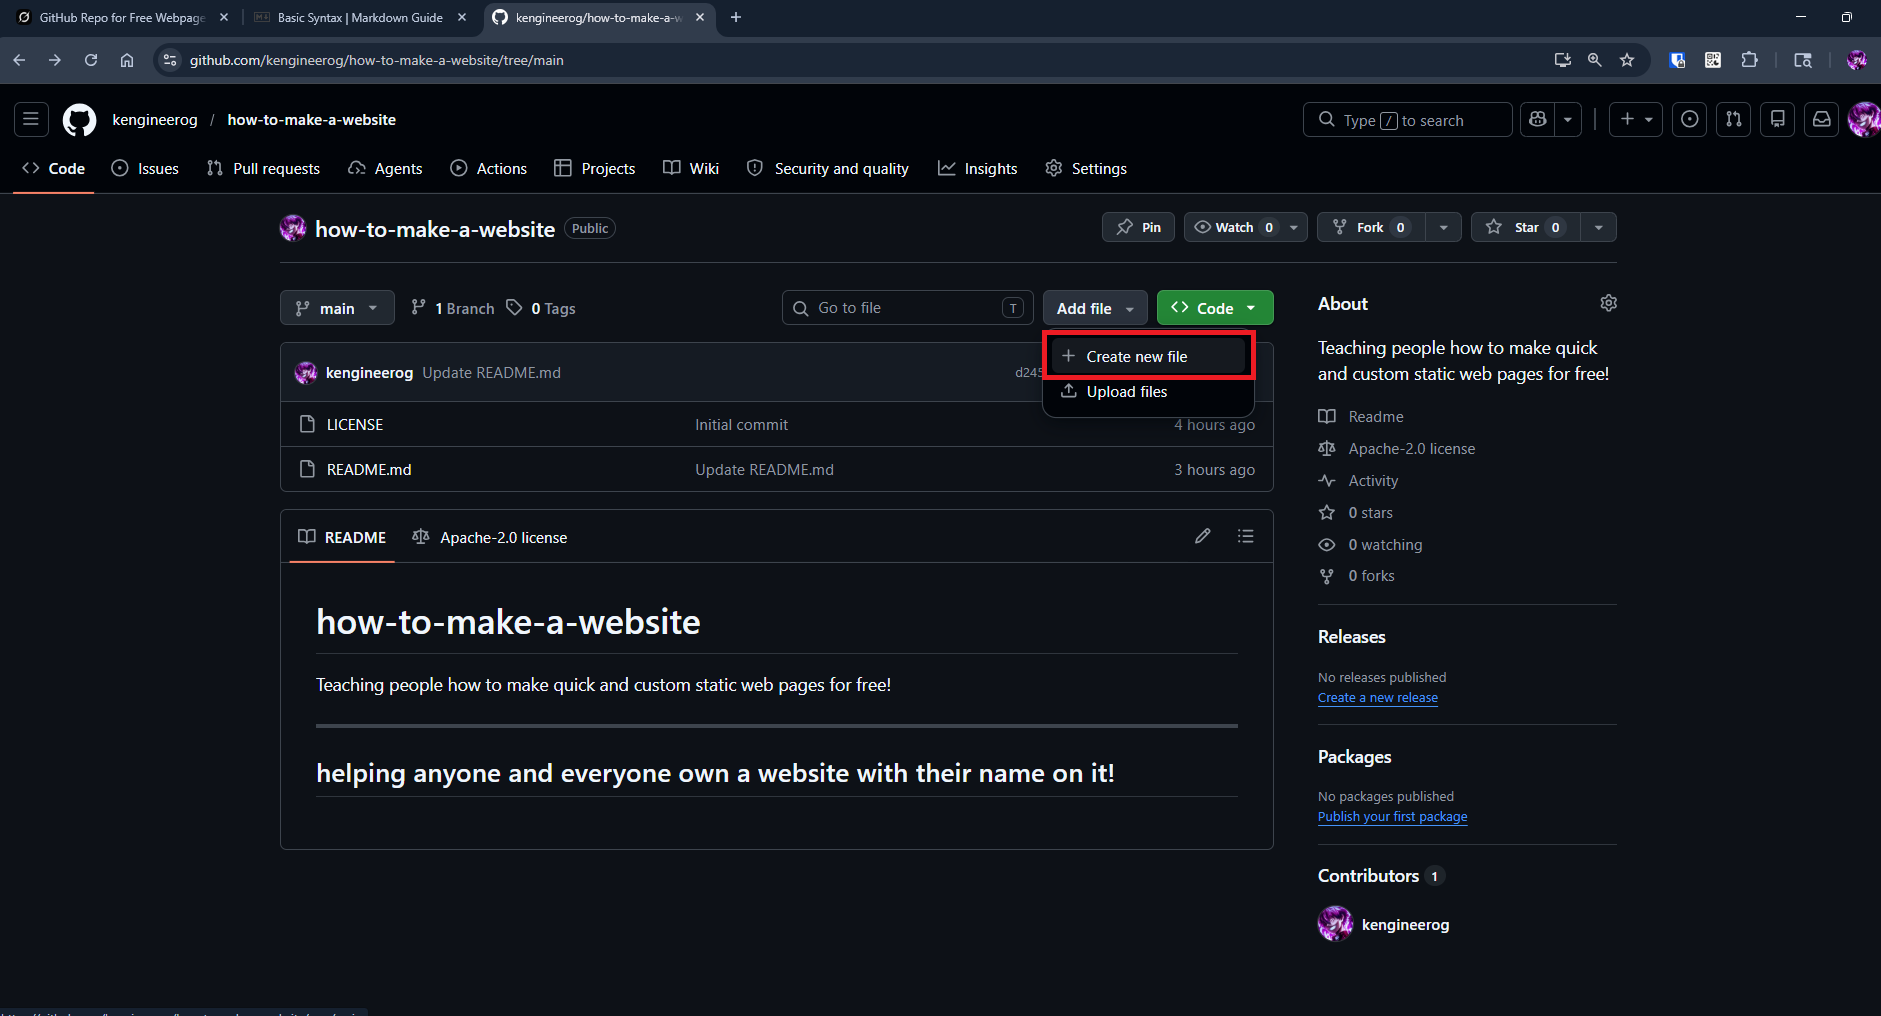The height and width of the screenshot is (1016, 1881).
Task: Fork the repository
Action: click(x=1371, y=227)
